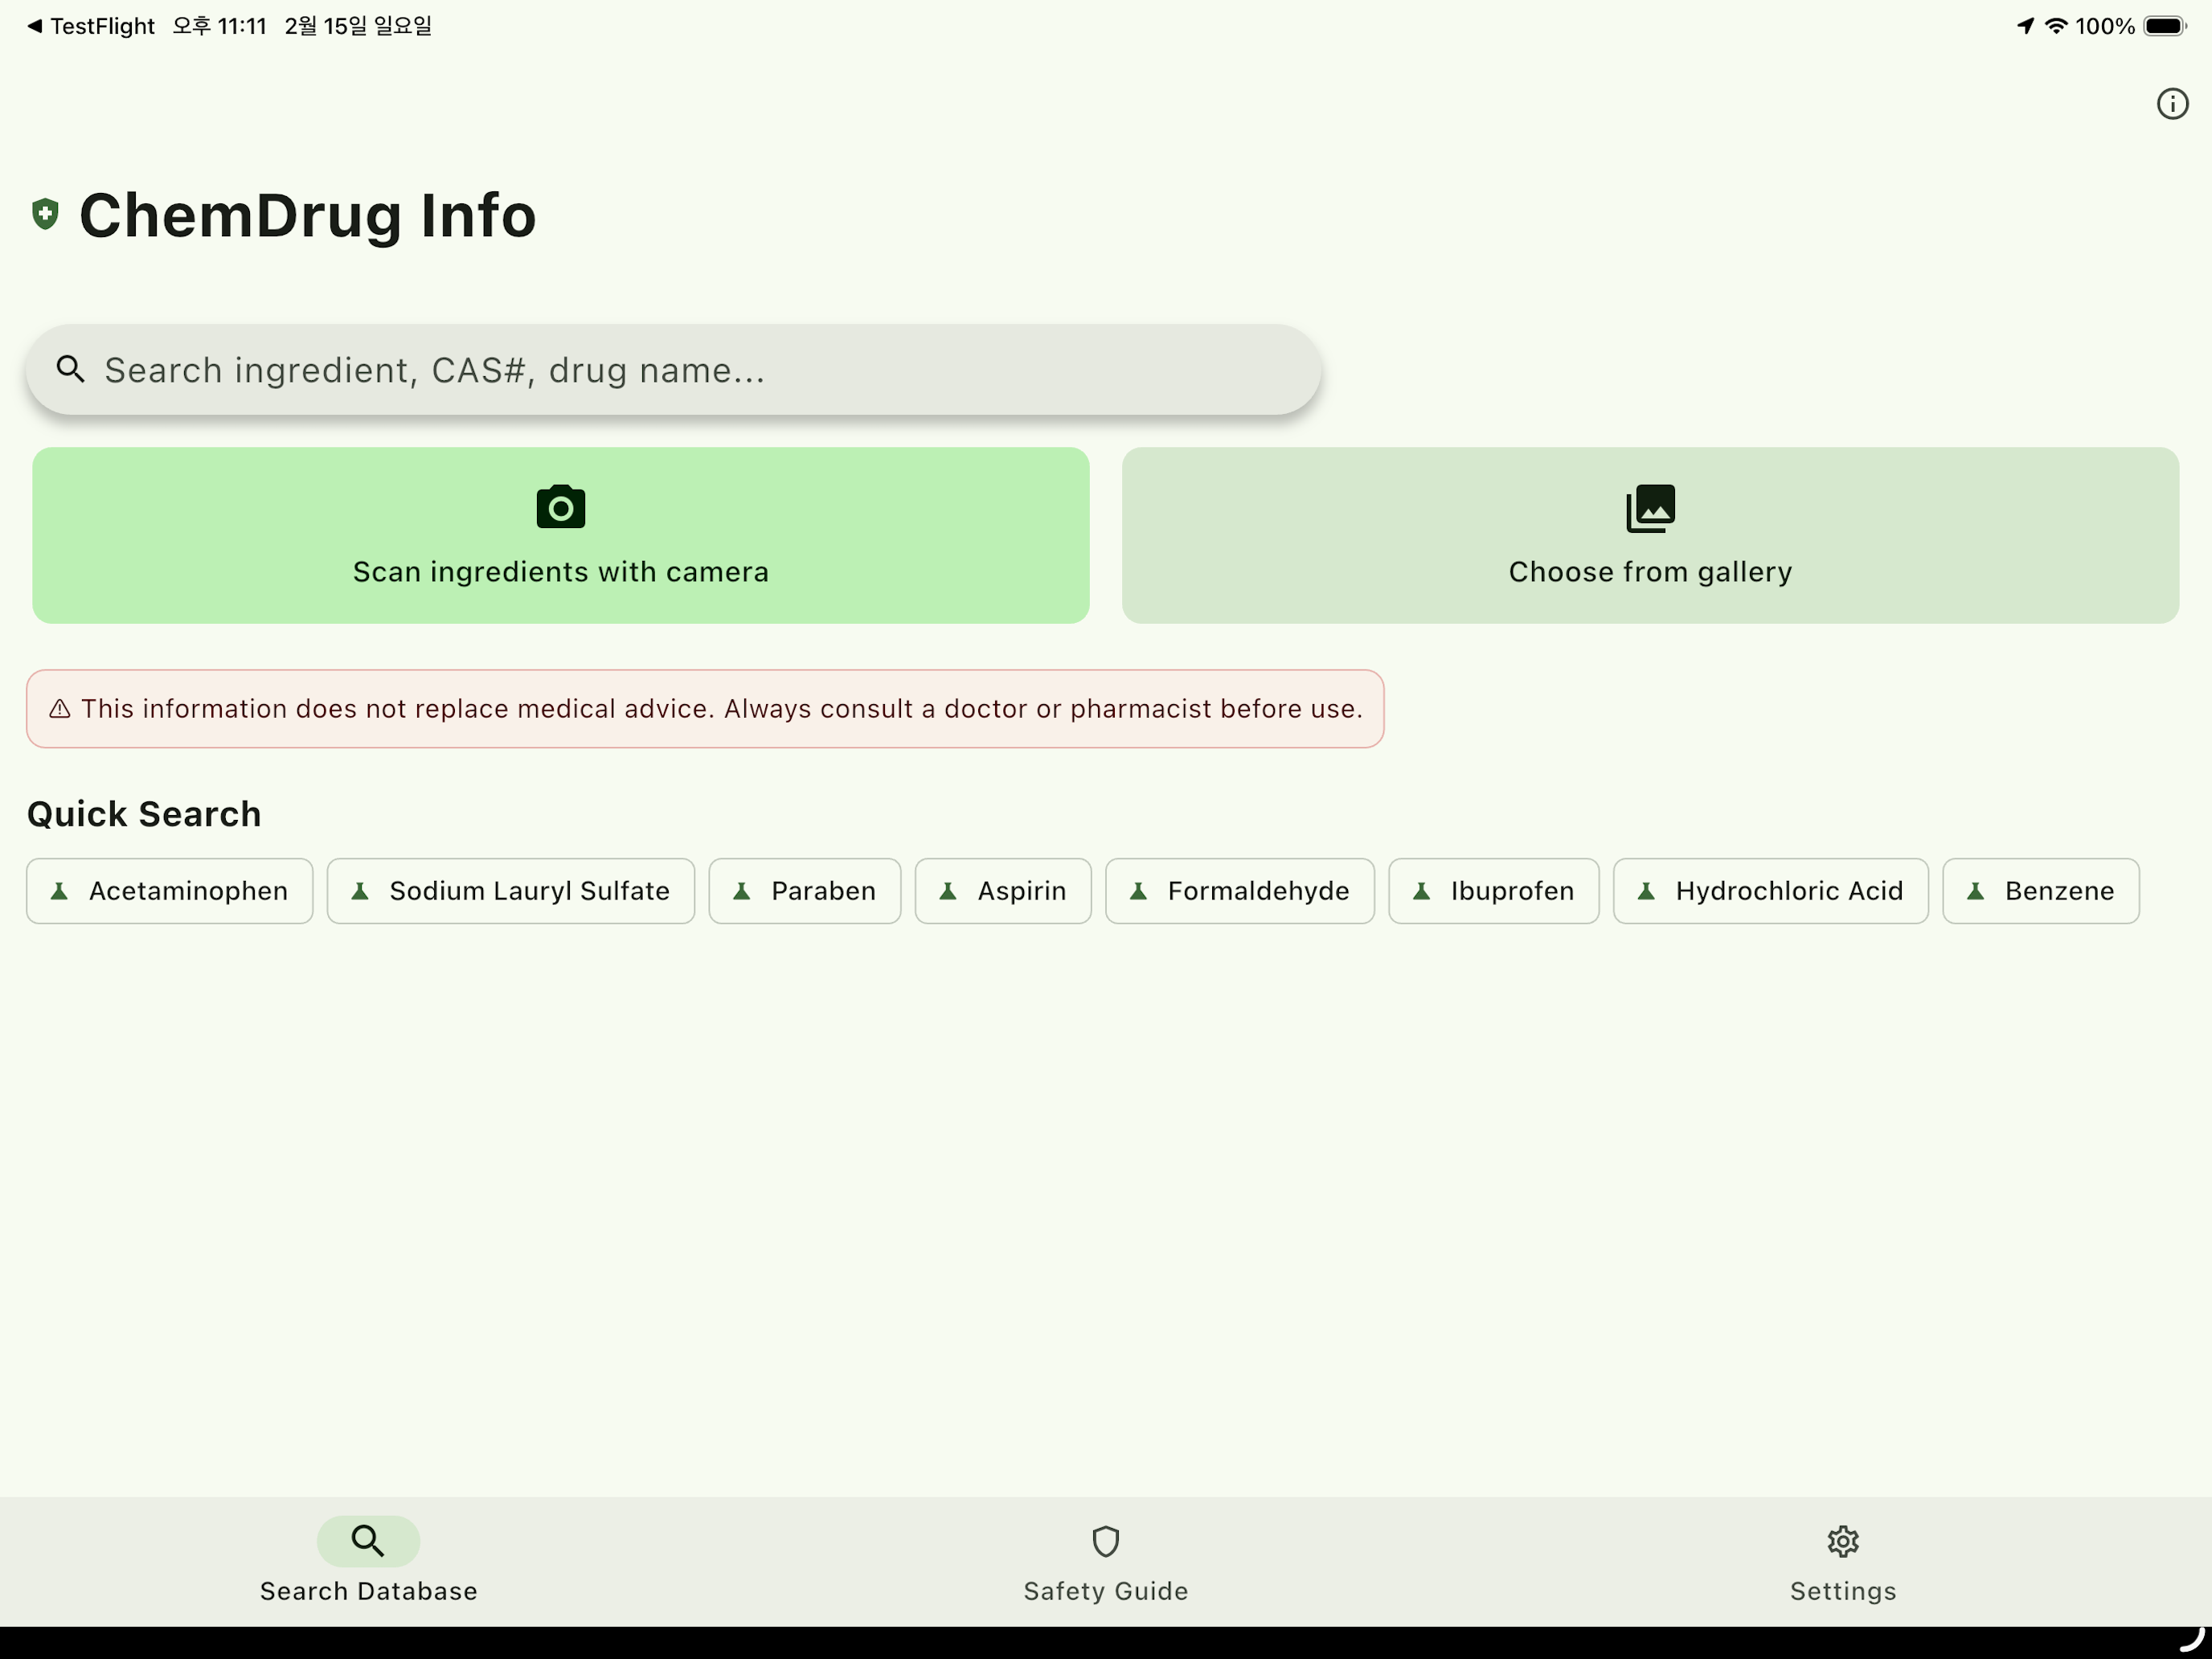Select the Paraben chip

pyautogui.click(x=805, y=891)
